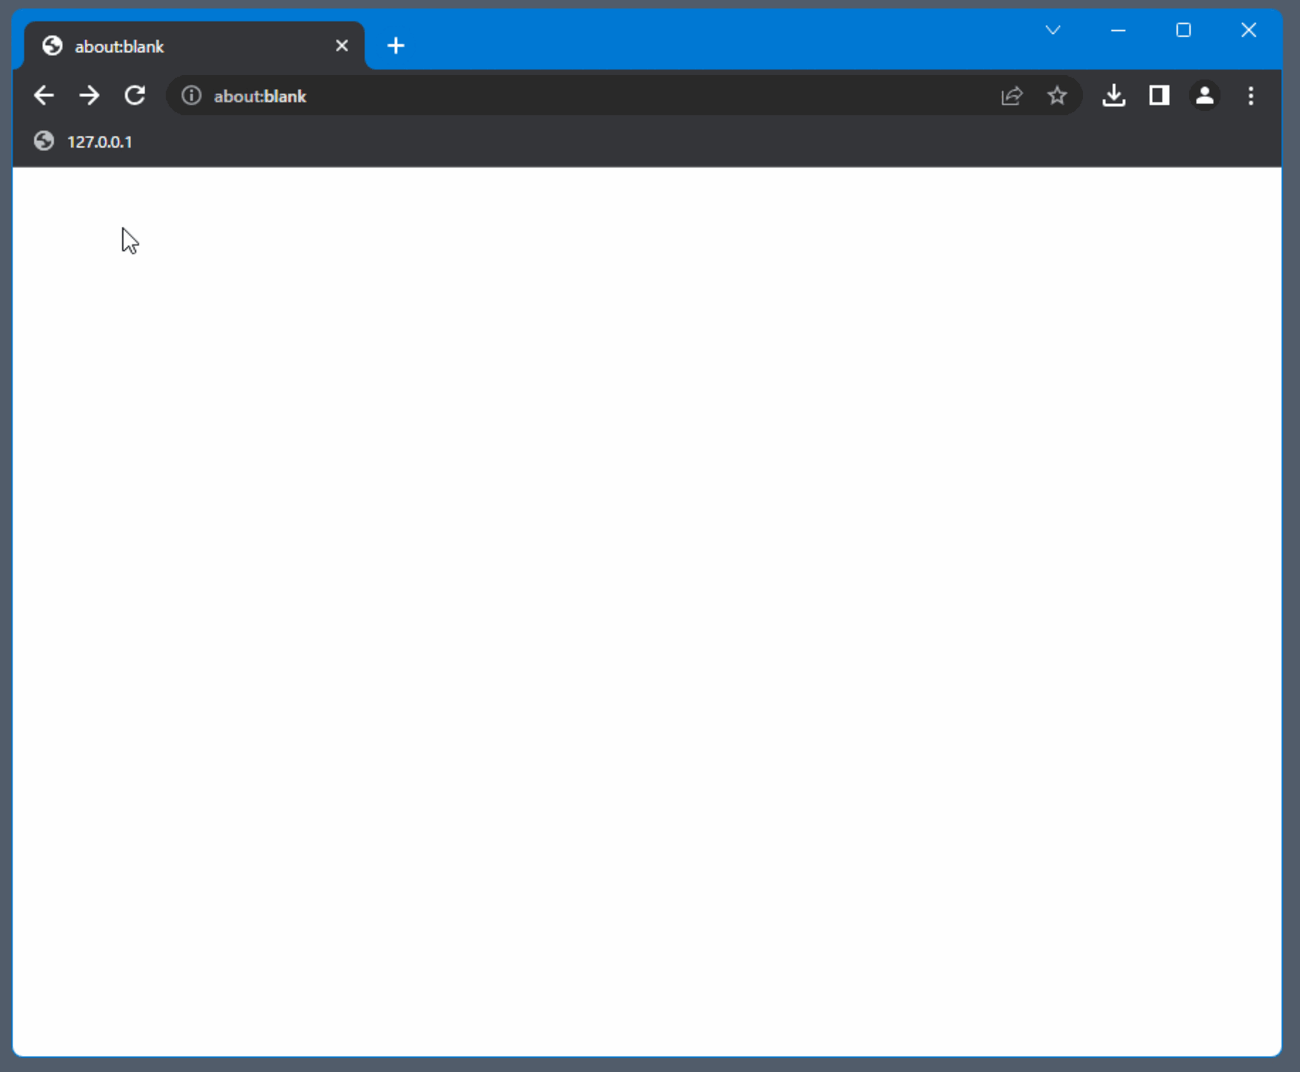Open the Downloads tray

[x=1114, y=96]
